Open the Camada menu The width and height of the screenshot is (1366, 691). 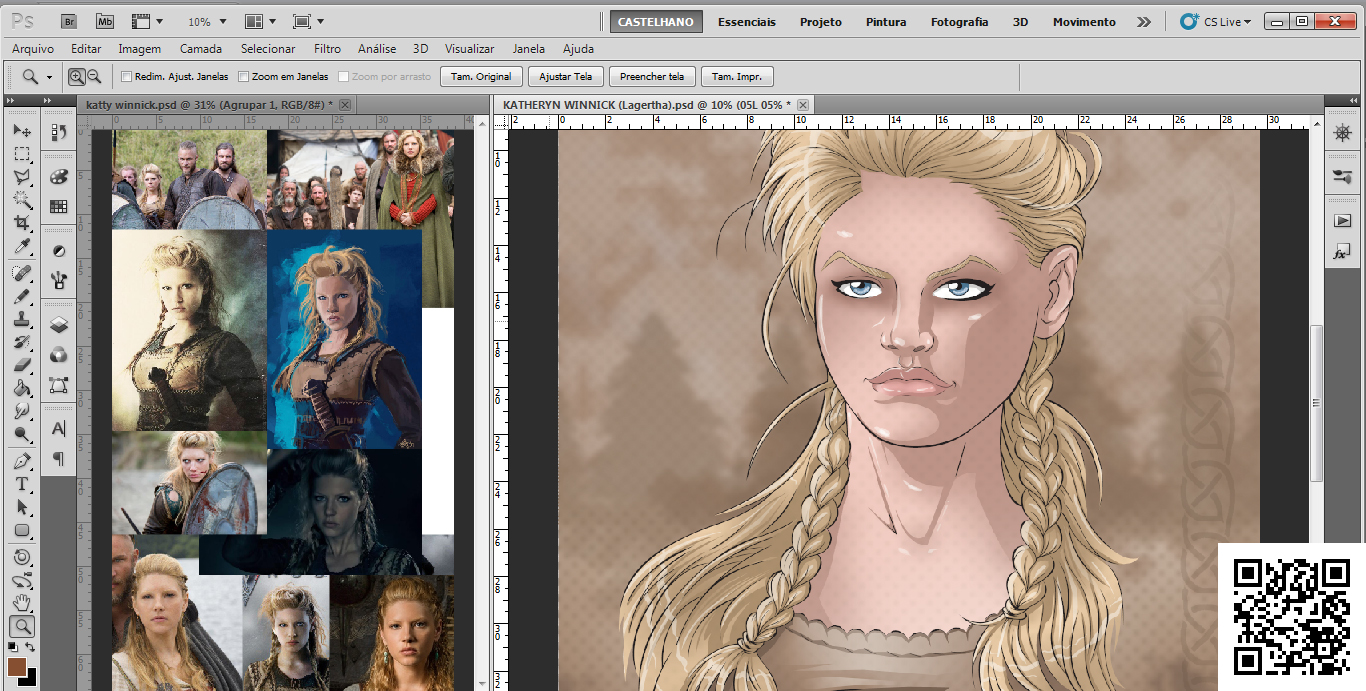[201, 48]
